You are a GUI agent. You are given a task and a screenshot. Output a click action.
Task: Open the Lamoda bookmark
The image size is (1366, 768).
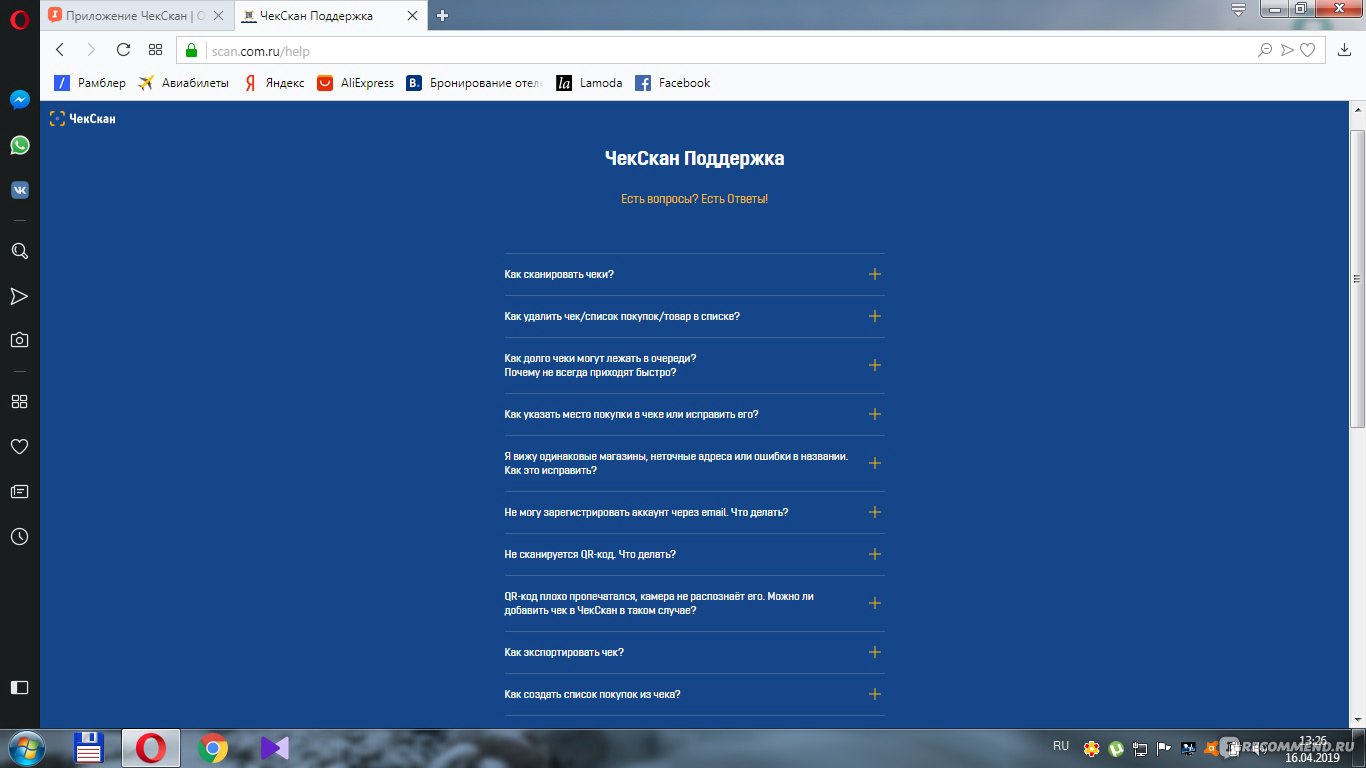pos(590,83)
